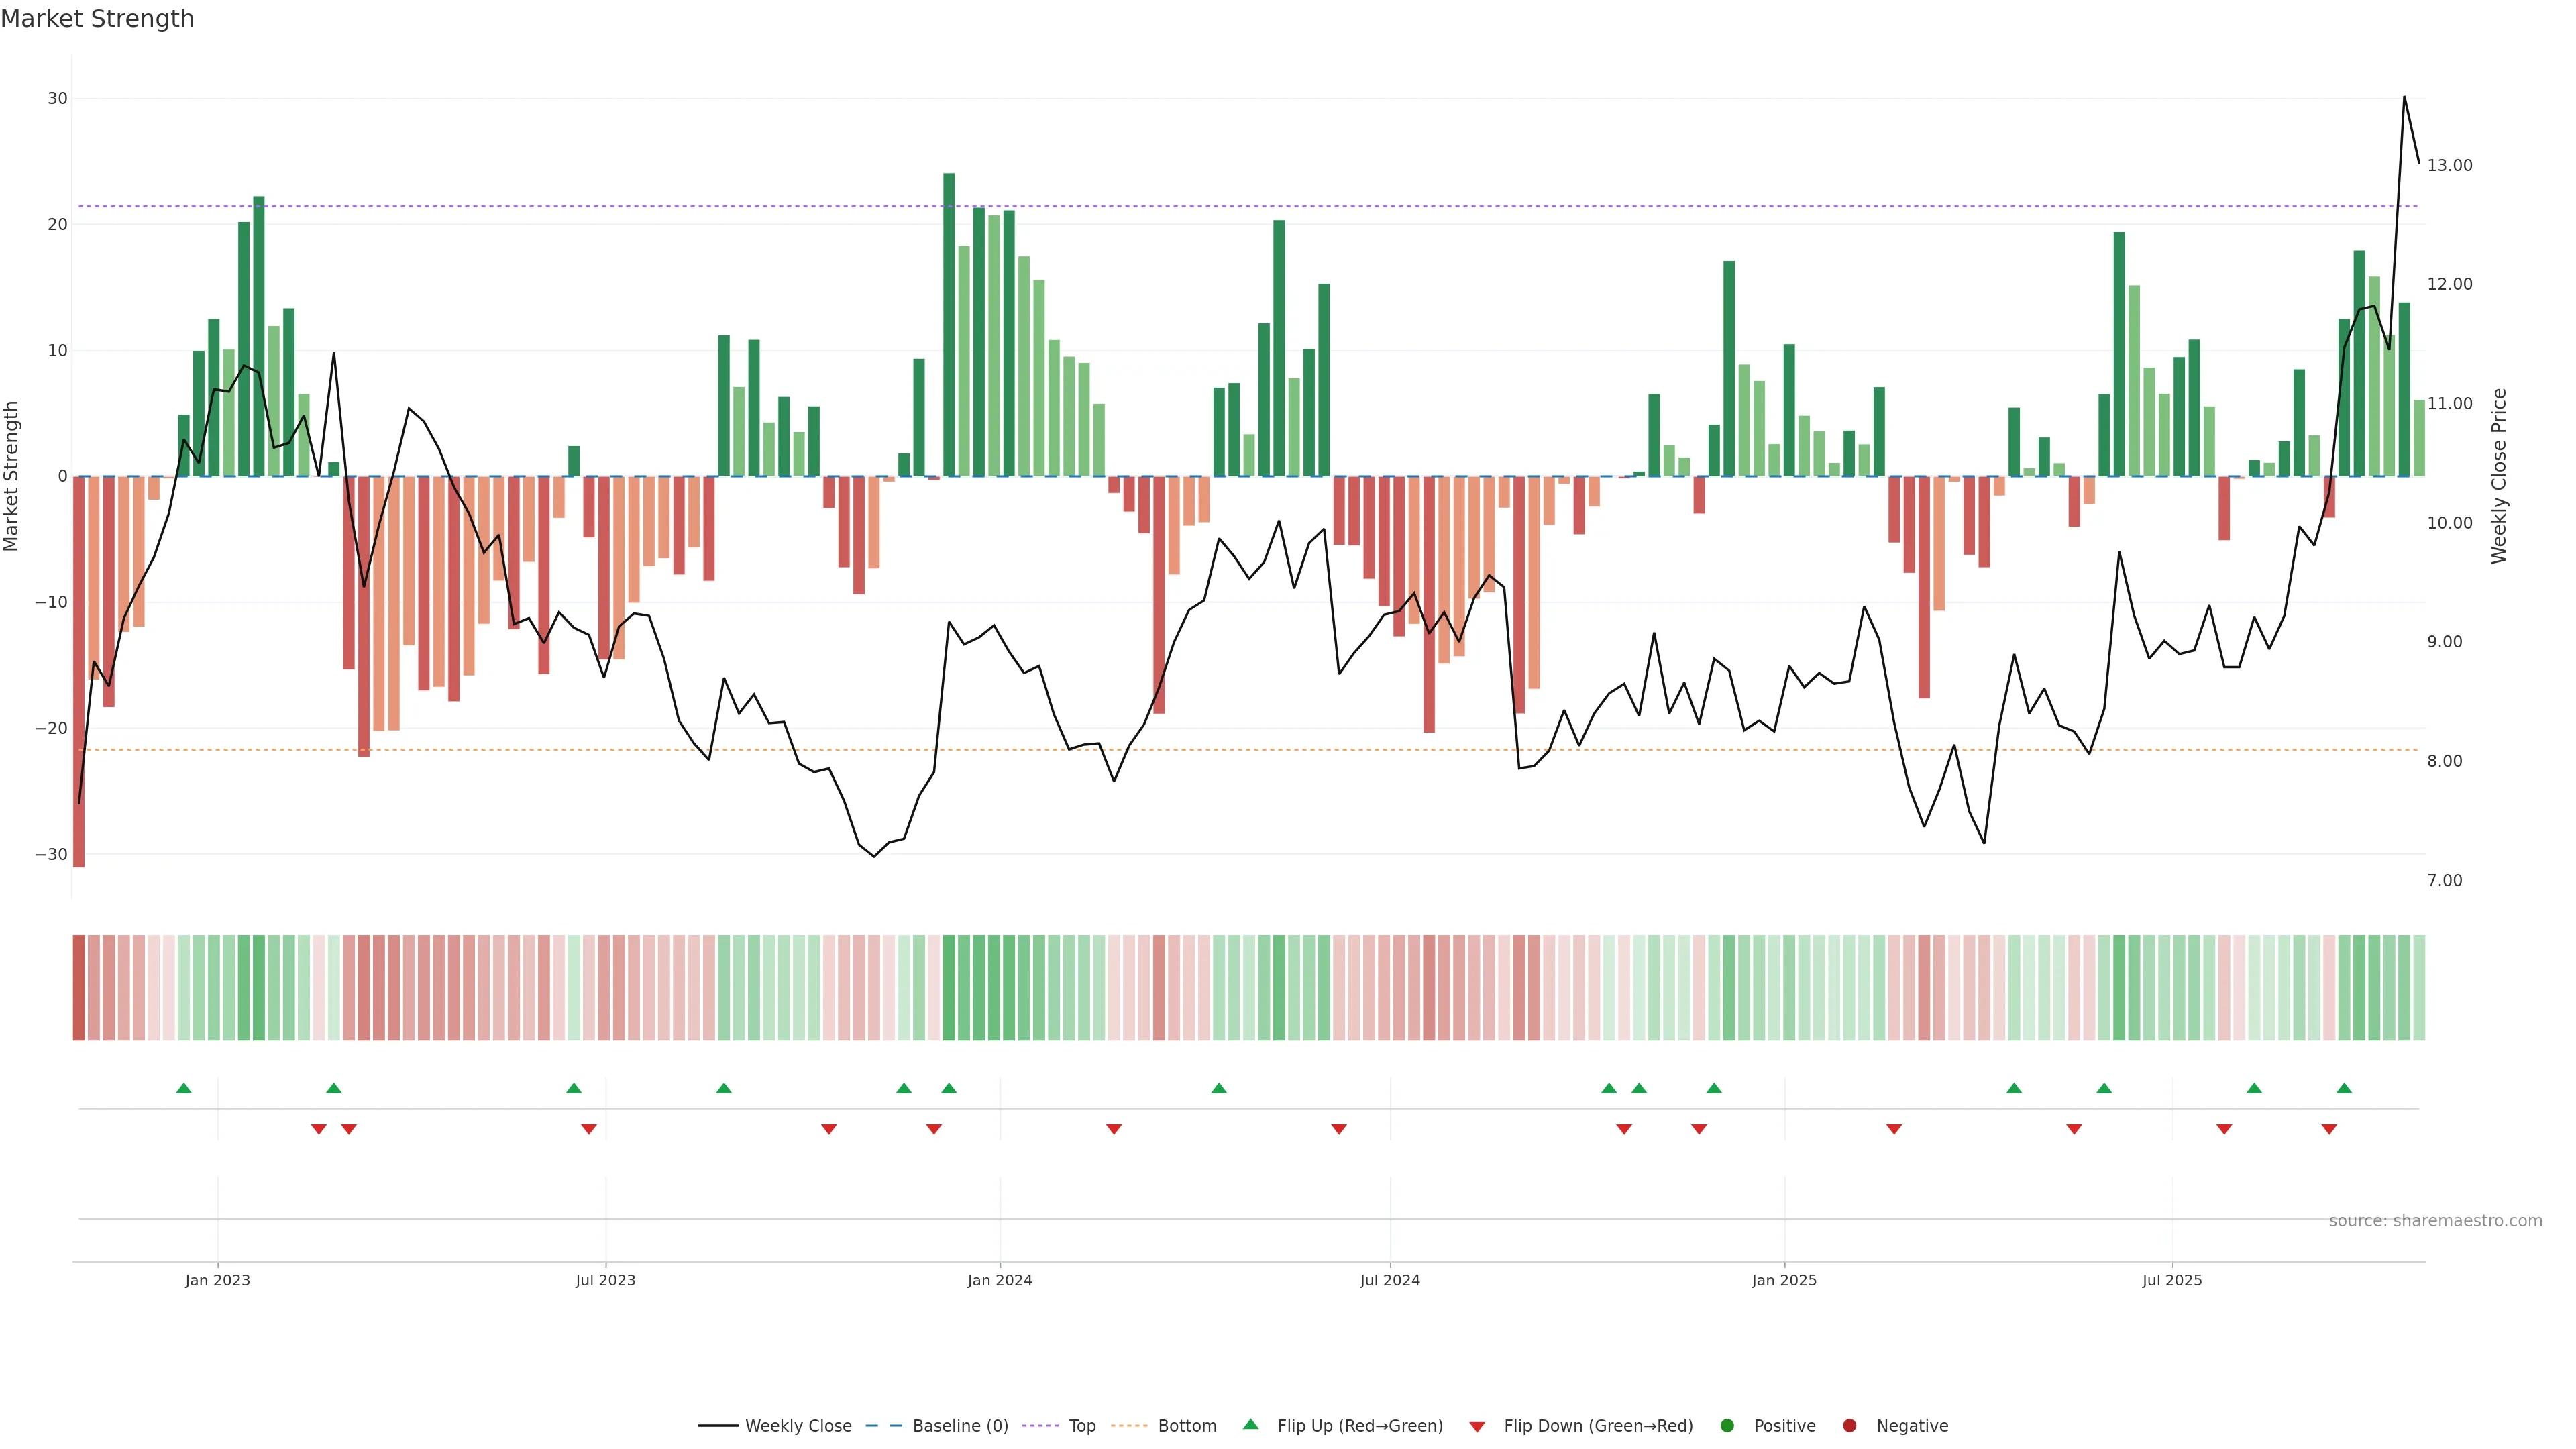Click the first red flip-down triangle marker
2576x1449 pixels.
(319, 1129)
